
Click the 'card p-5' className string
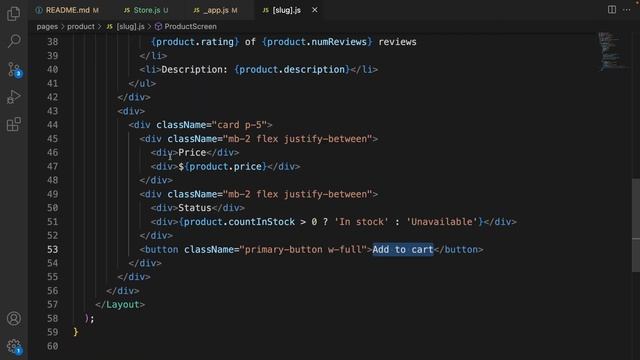(x=239, y=125)
